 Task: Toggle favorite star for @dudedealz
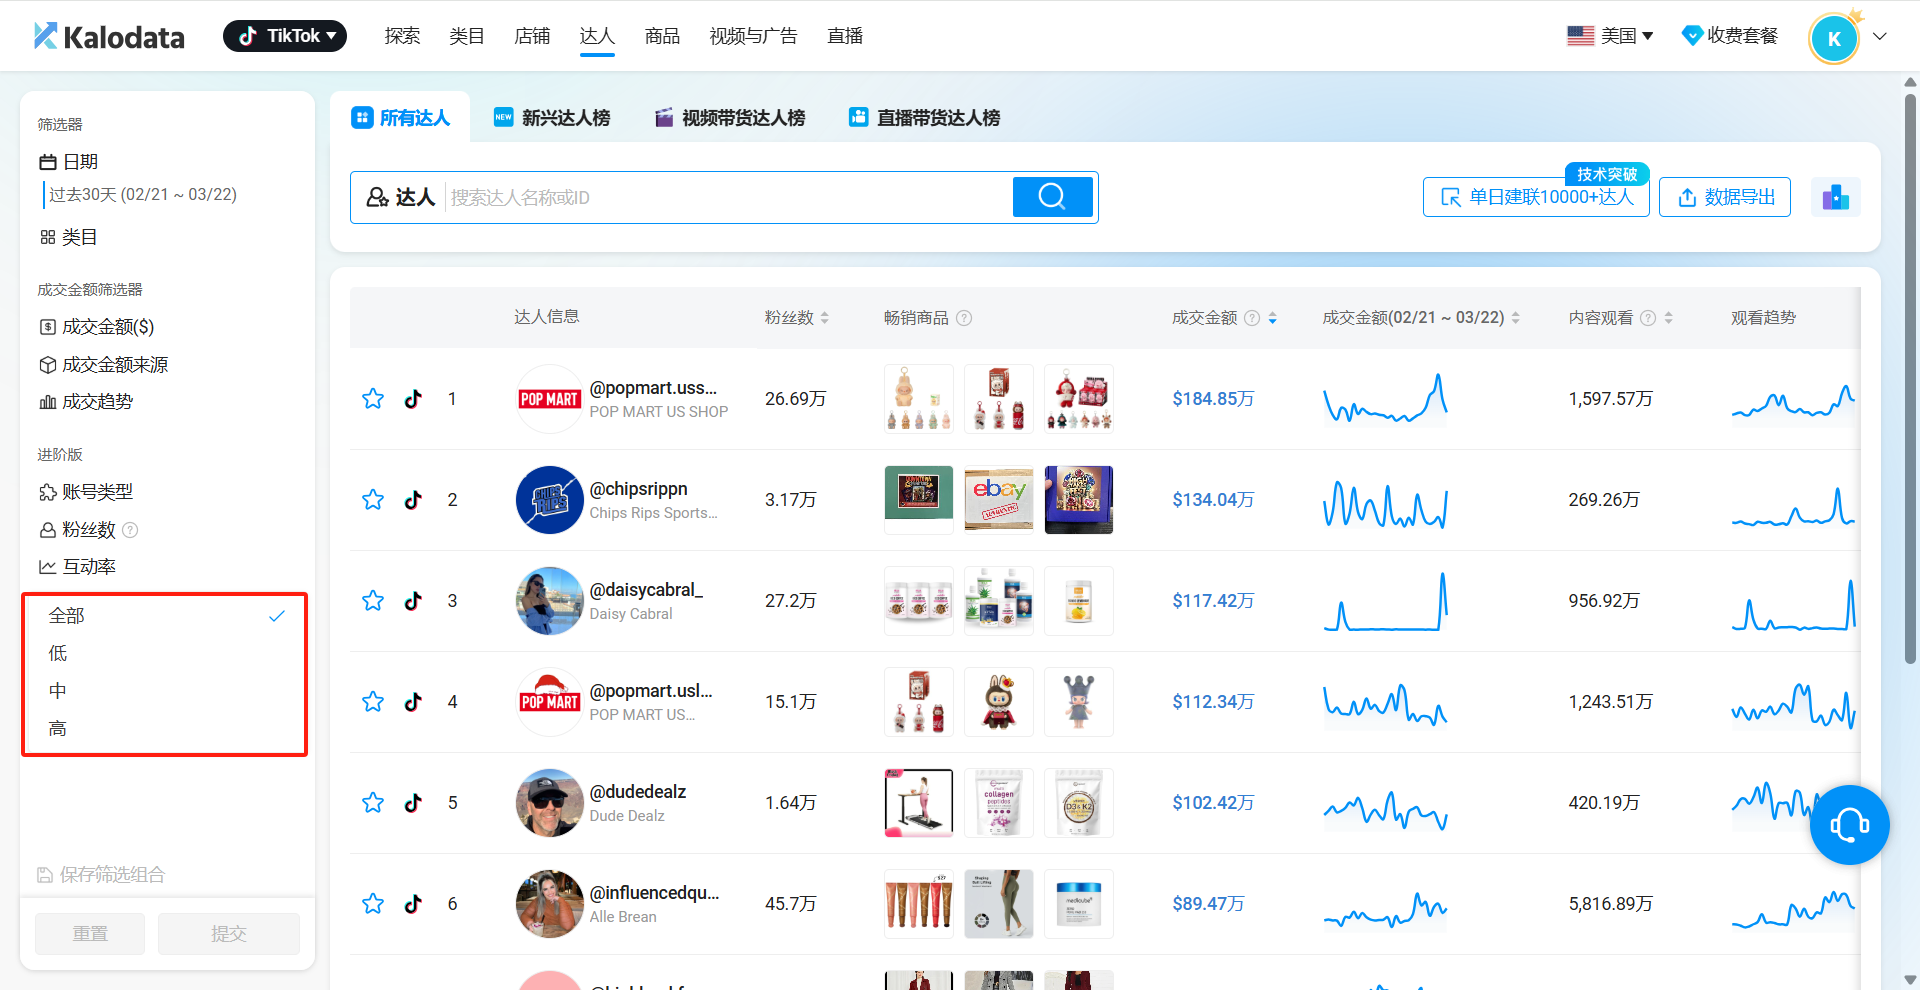tap(373, 803)
